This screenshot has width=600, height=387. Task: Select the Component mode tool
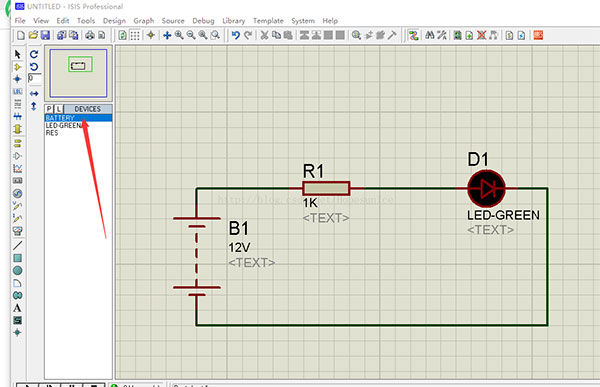tap(17, 67)
